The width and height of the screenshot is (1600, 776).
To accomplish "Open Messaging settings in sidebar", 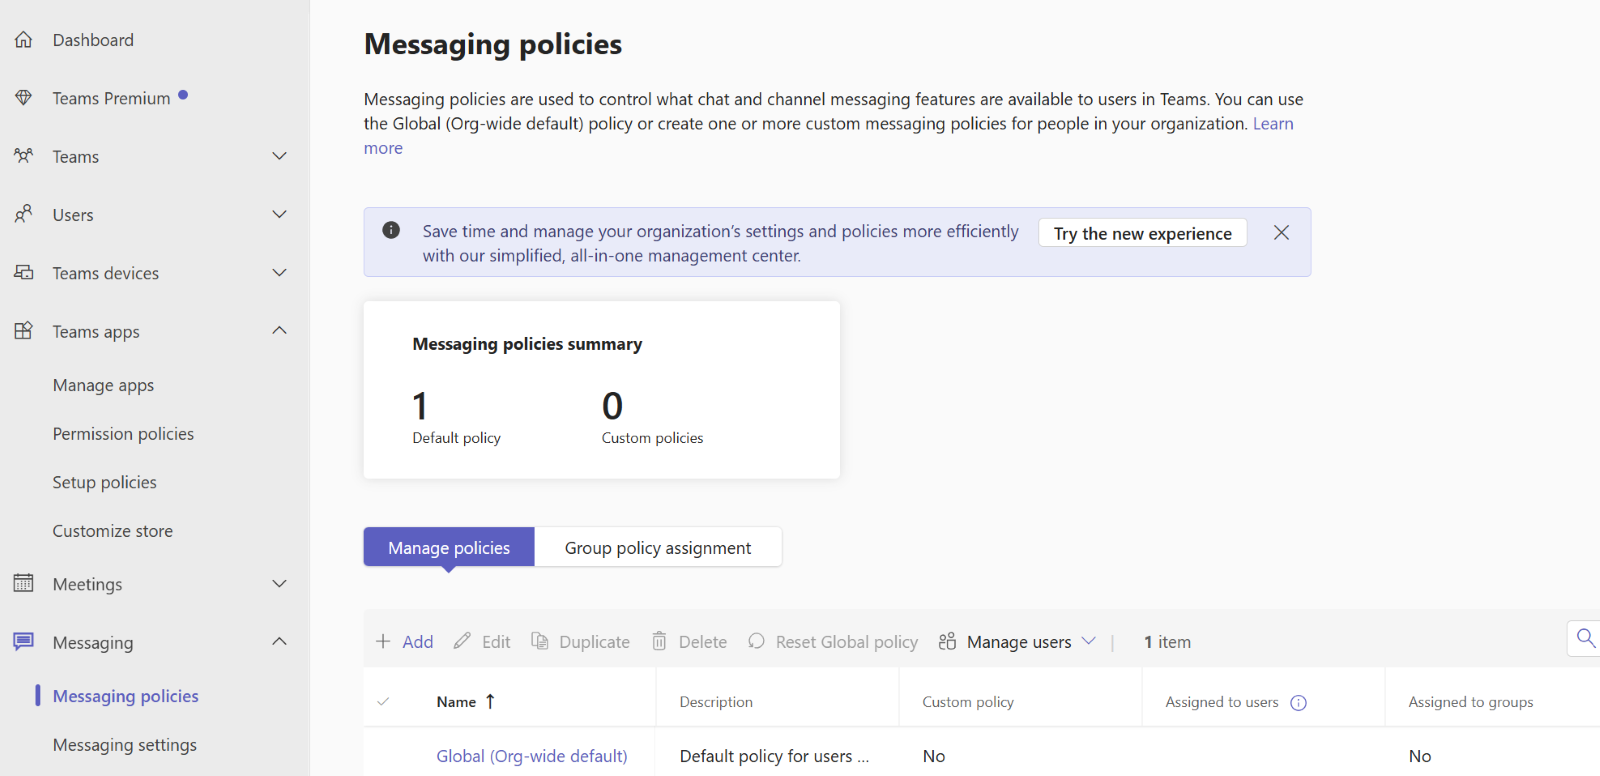I will (125, 745).
